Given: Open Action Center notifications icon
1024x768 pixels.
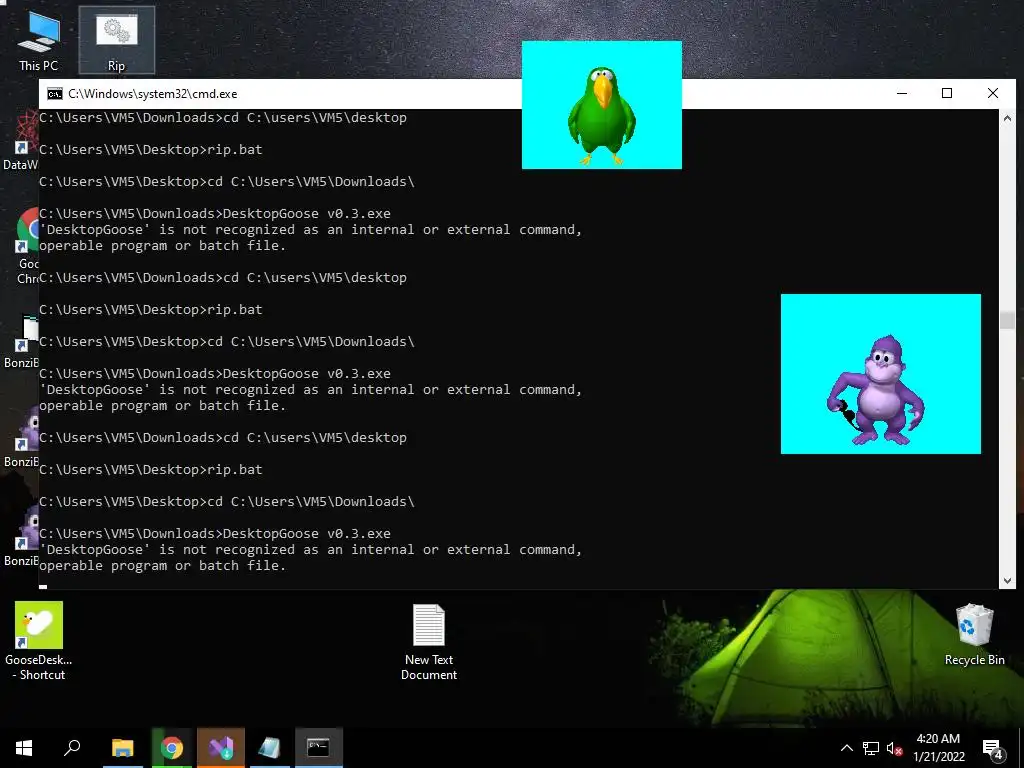Looking at the screenshot, I should point(993,749).
